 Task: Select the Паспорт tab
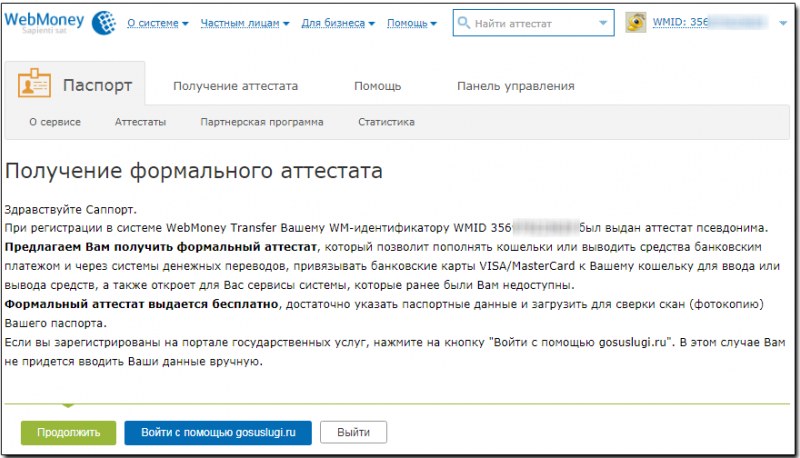click(75, 84)
